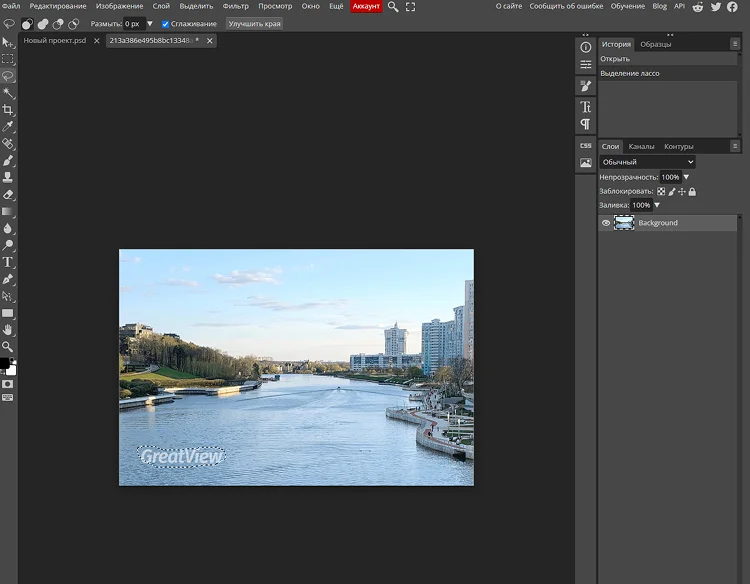Click the search magnifier in menu bar
Image resolution: width=750 pixels, height=584 pixels.
[x=393, y=7]
